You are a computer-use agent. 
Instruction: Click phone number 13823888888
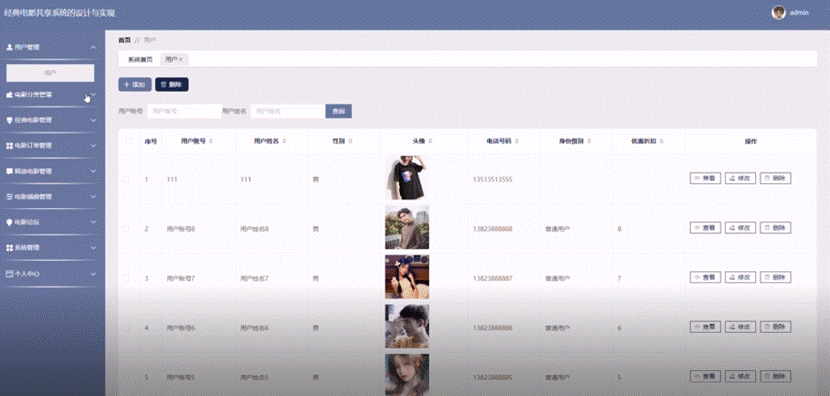(x=492, y=229)
